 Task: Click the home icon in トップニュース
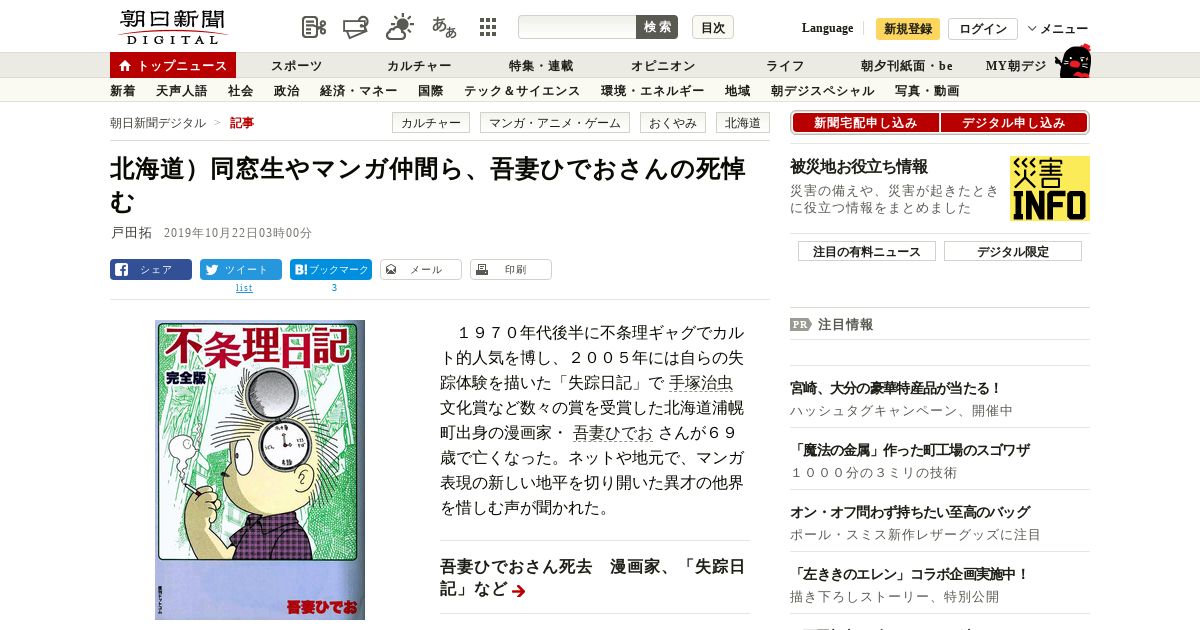[x=125, y=66]
